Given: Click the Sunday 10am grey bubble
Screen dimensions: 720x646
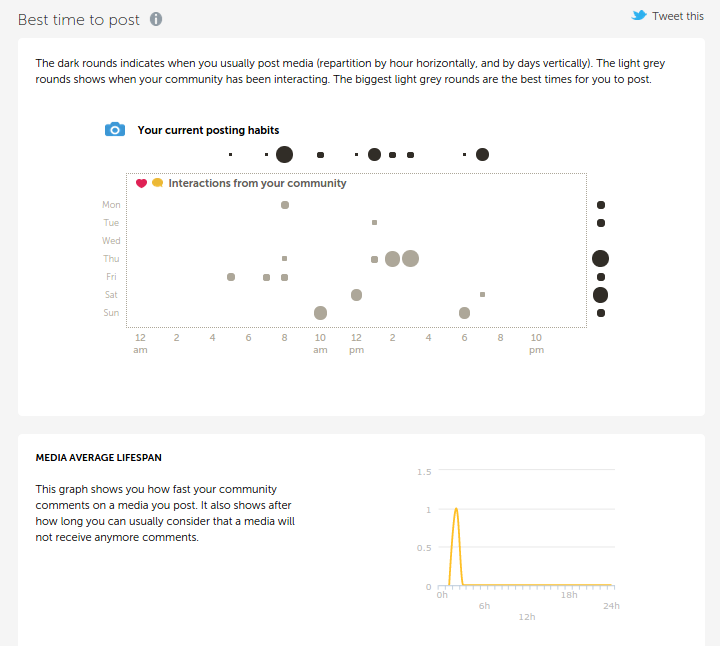Looking at the screenshot, I should [320, 313].
